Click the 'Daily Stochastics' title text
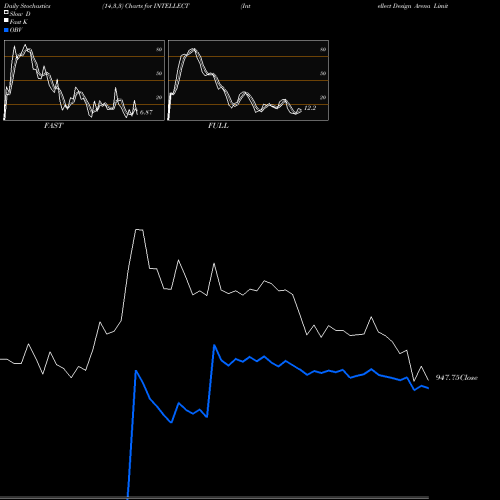500x500 pixels. tap(27, 6)
